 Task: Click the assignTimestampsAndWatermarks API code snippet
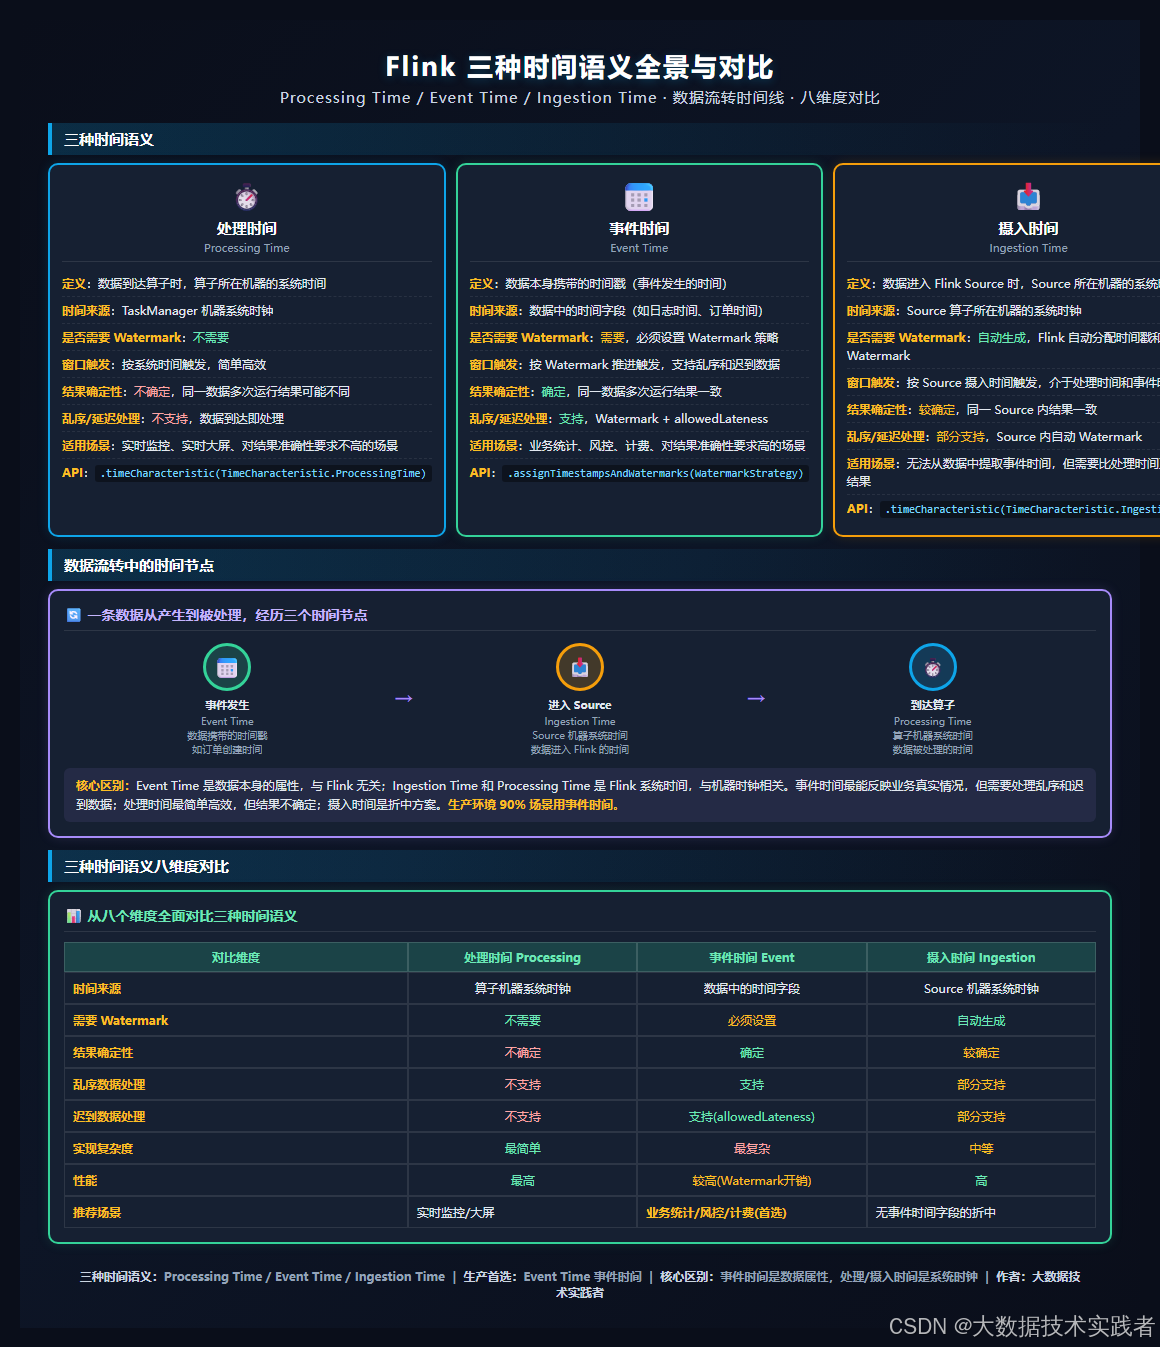[656, 473]
